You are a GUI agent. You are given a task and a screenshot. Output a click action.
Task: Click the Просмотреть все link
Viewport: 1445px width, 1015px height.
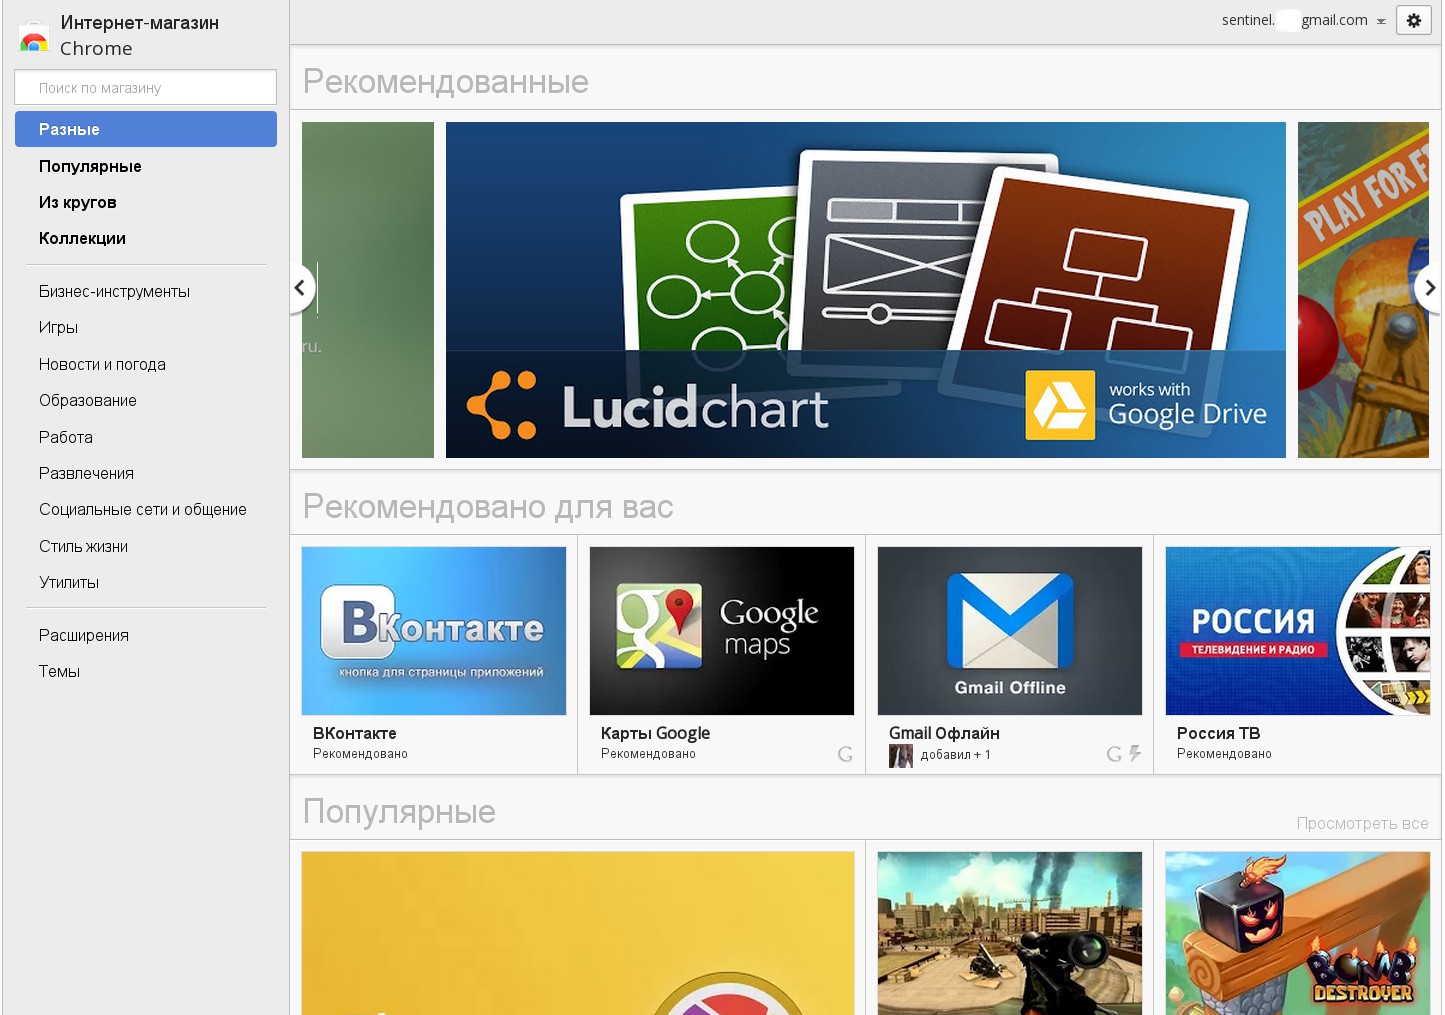tap(1362, 823)
